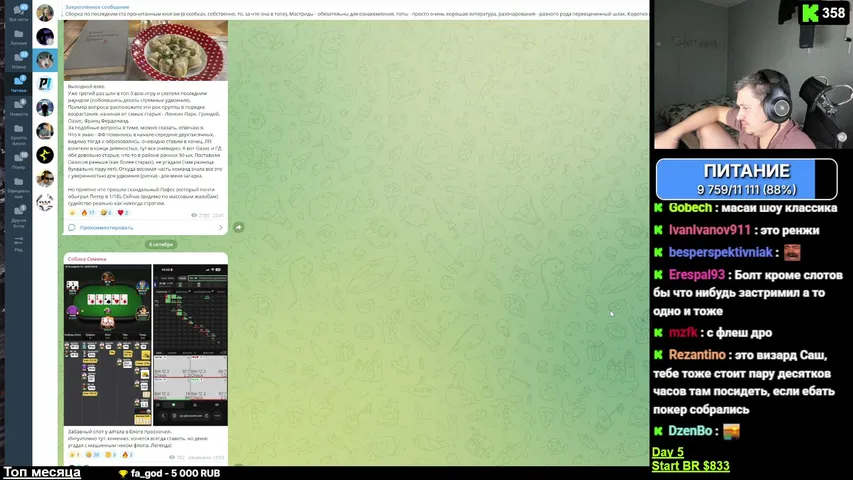
Task: Open the last circular emblem avatar chat
Action: click(45, 202)
